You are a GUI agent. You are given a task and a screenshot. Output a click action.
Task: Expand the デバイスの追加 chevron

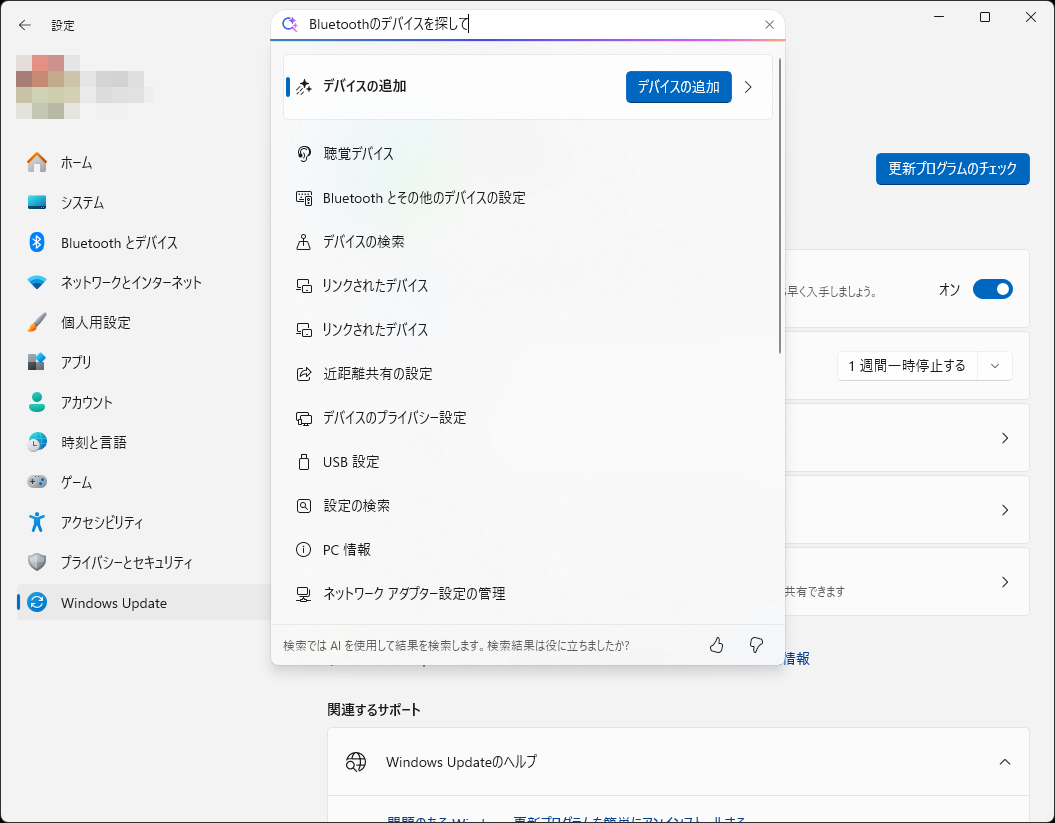click(748, 87)
